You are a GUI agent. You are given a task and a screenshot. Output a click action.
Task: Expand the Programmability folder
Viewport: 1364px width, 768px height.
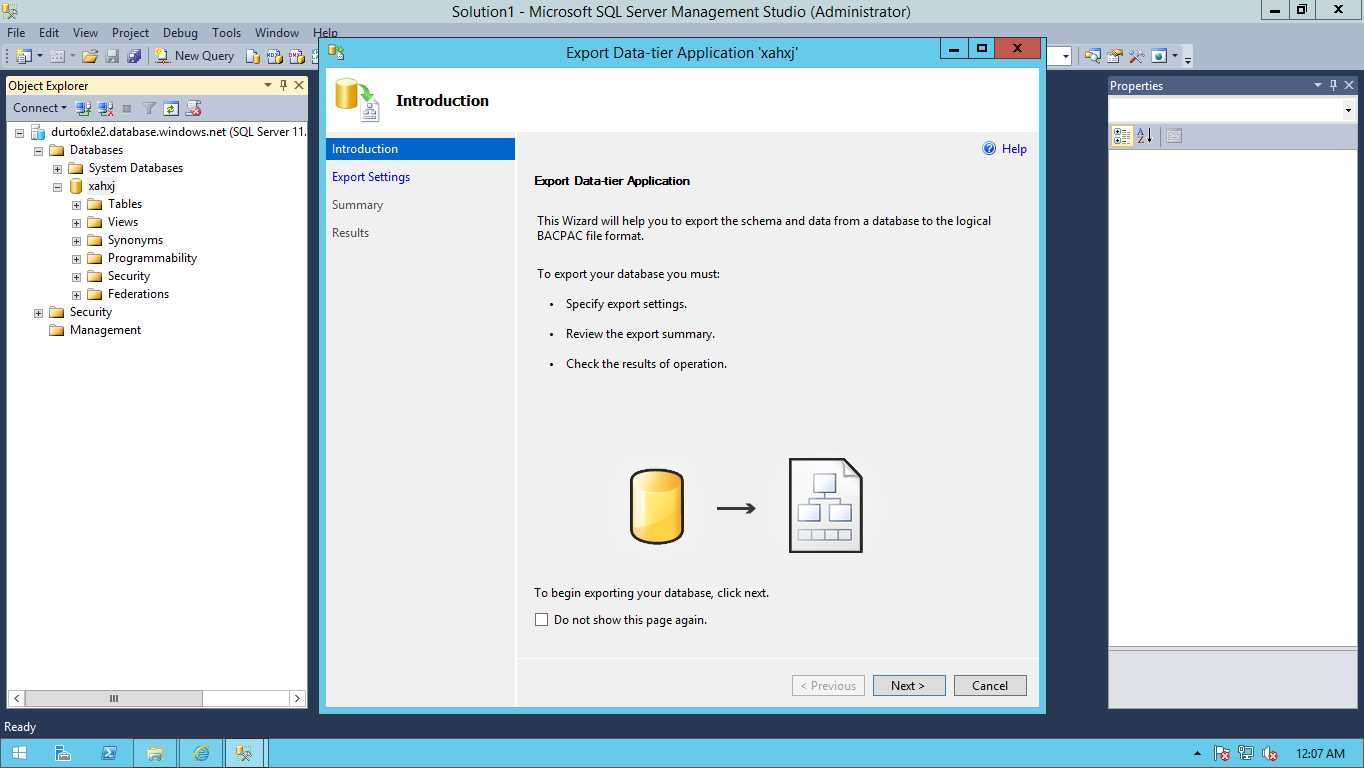pyautogui.click(x=76, y=258)
